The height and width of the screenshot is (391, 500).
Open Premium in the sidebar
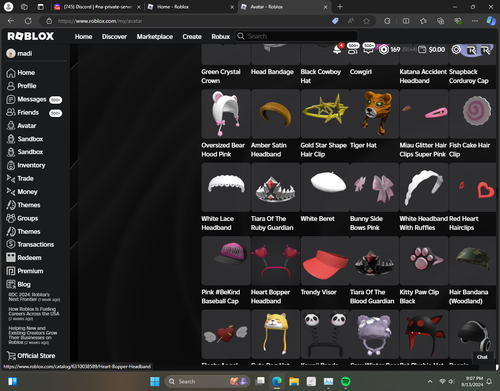coord(25,271)
